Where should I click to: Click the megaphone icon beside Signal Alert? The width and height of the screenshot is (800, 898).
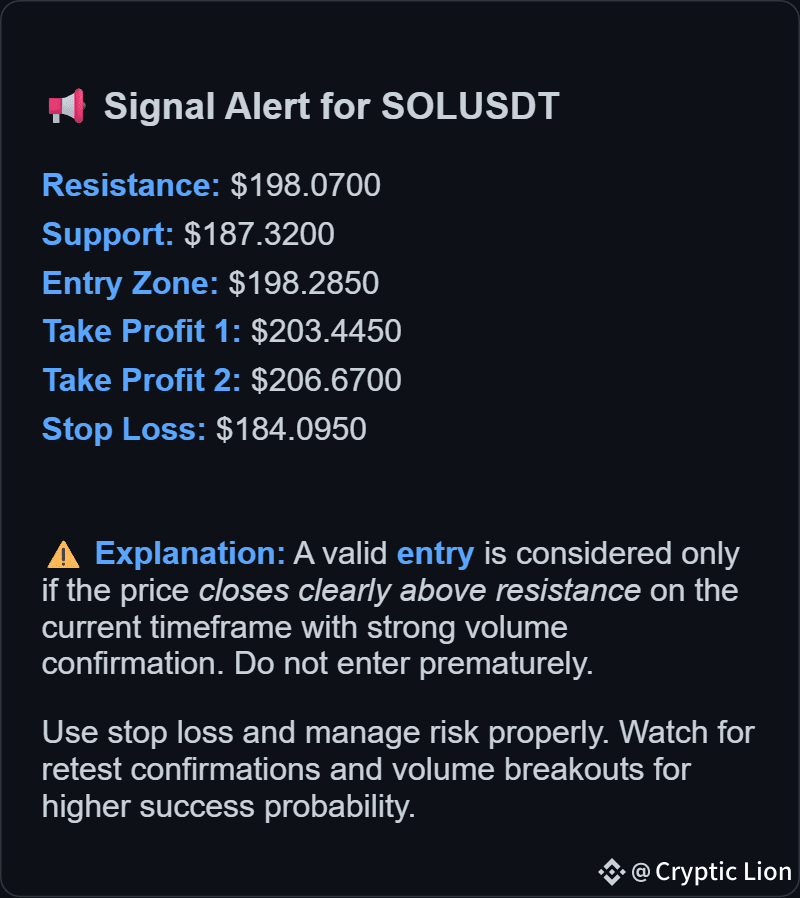point(66,107)
